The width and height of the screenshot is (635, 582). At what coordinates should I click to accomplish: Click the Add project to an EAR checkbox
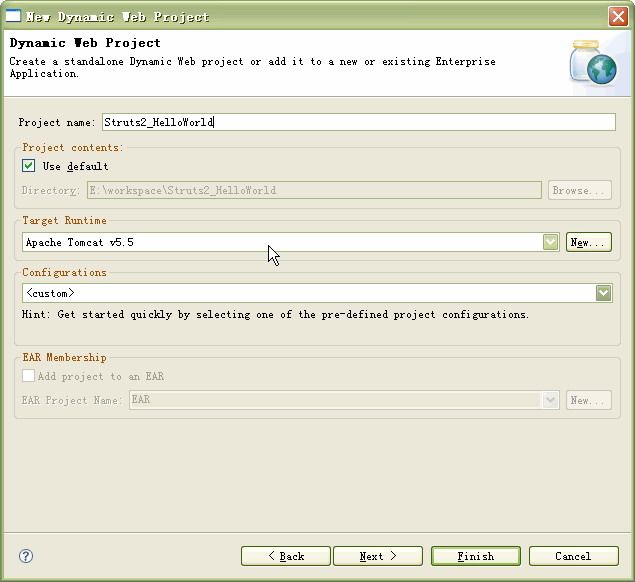(28, 376)
